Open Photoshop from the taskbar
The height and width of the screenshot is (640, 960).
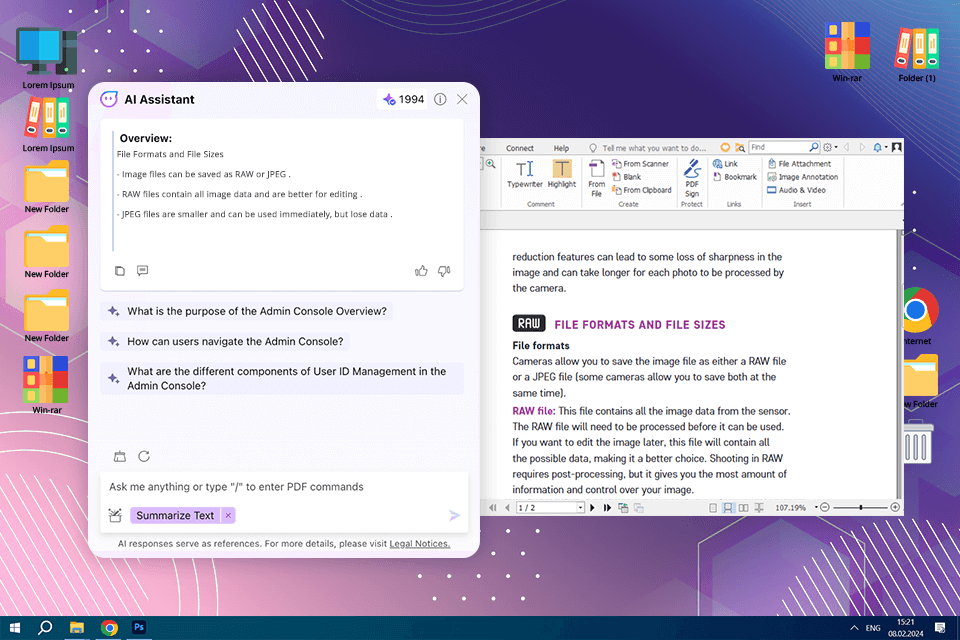139,628
